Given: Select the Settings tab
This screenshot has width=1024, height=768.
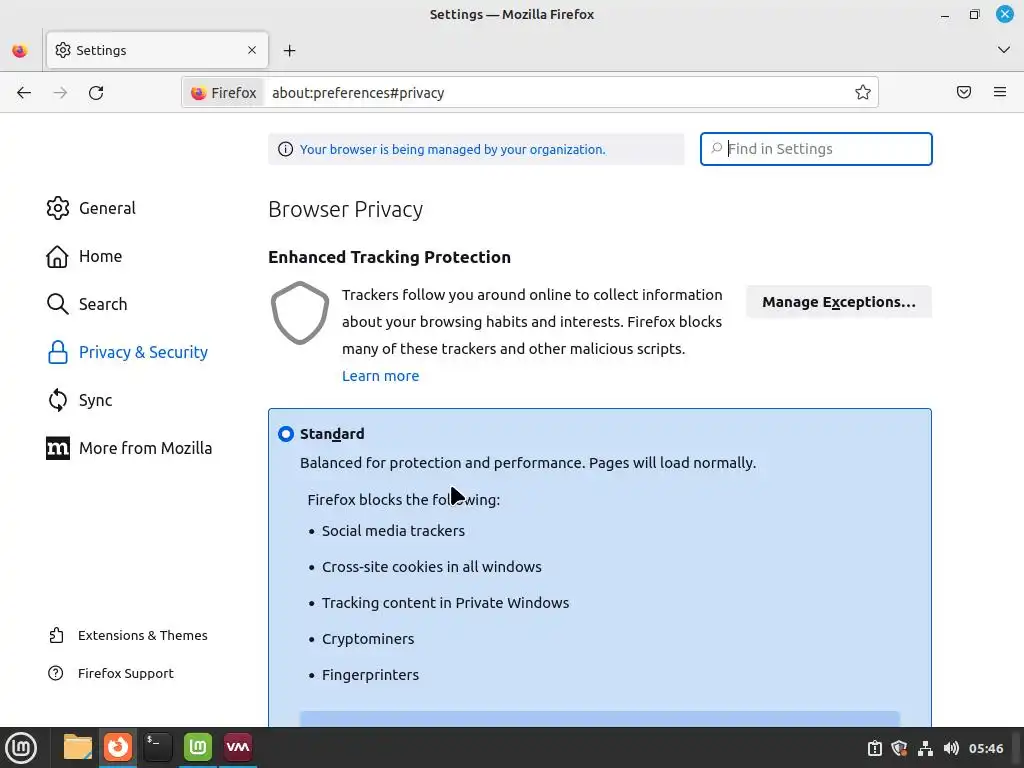Looking at the screenshot, I should coord(157,50).
